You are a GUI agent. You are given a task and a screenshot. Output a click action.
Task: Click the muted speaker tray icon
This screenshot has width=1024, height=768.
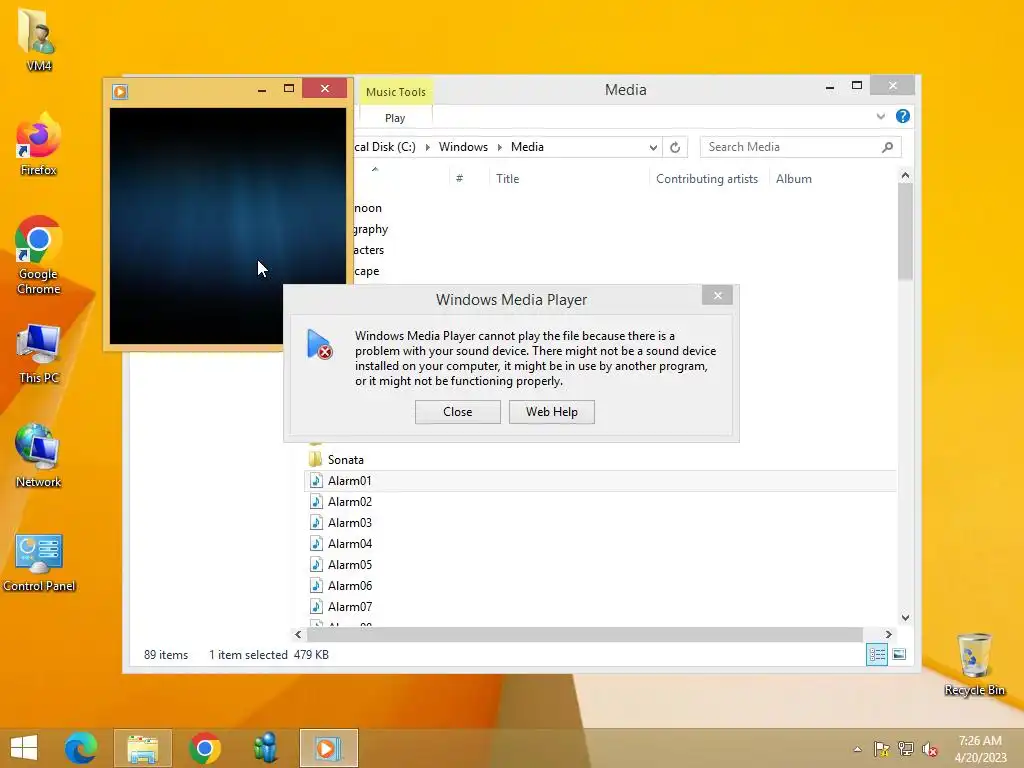coord(930,749)
